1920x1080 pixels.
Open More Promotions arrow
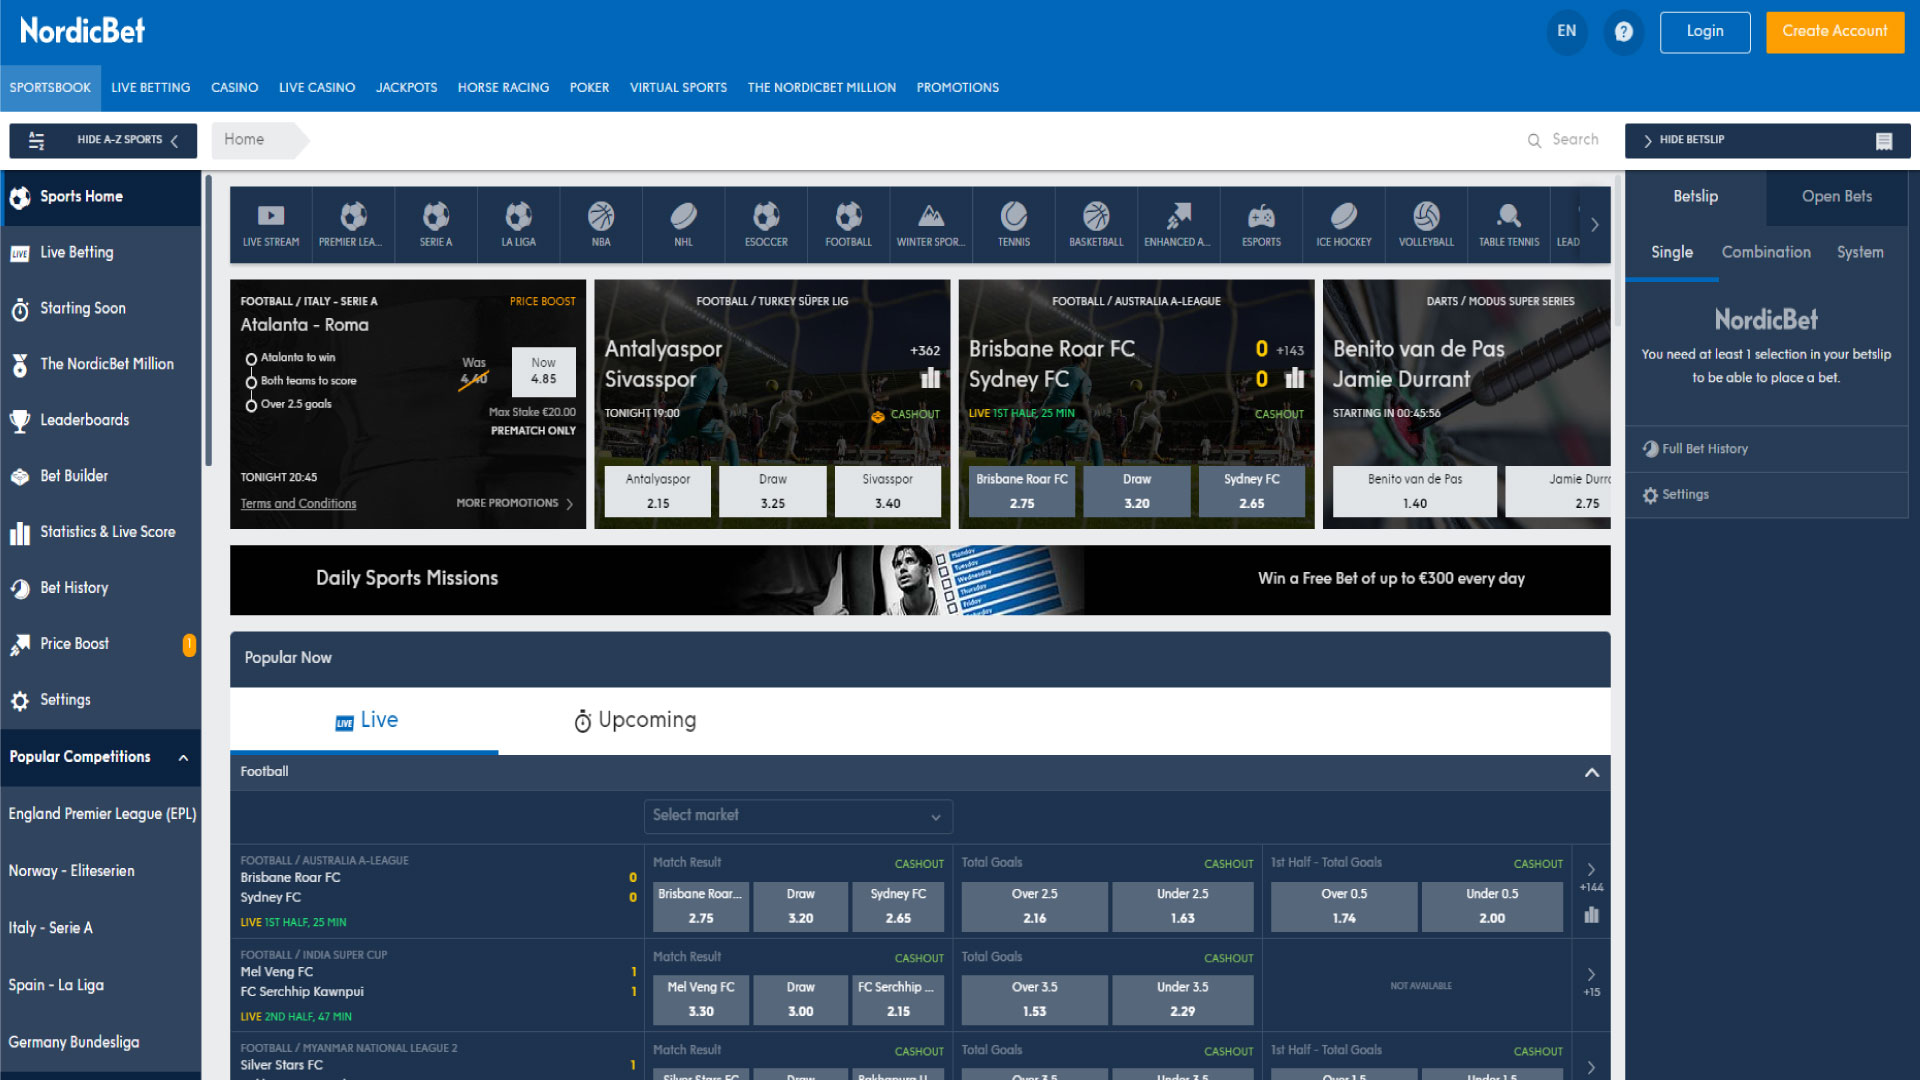click(569, 504)
